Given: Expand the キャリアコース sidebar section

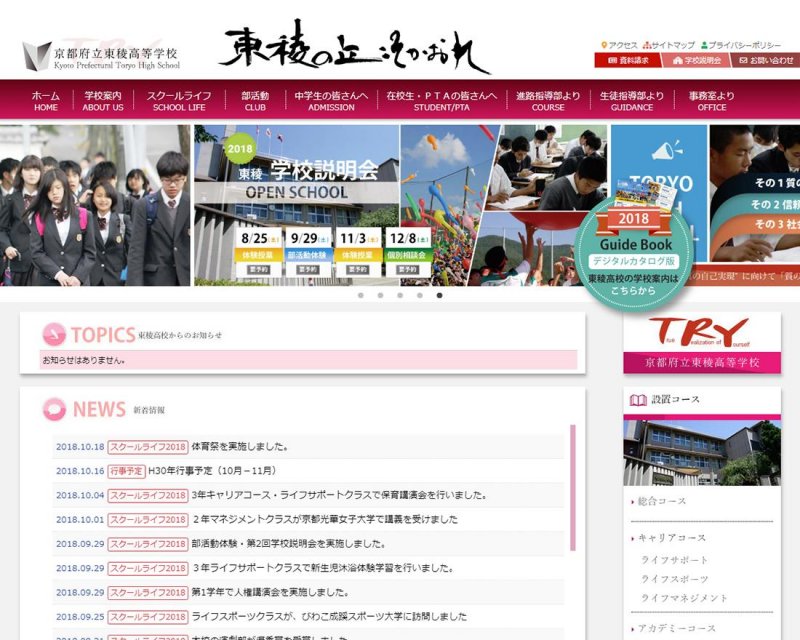Looking at the screenshot, I should click(671, 538).
